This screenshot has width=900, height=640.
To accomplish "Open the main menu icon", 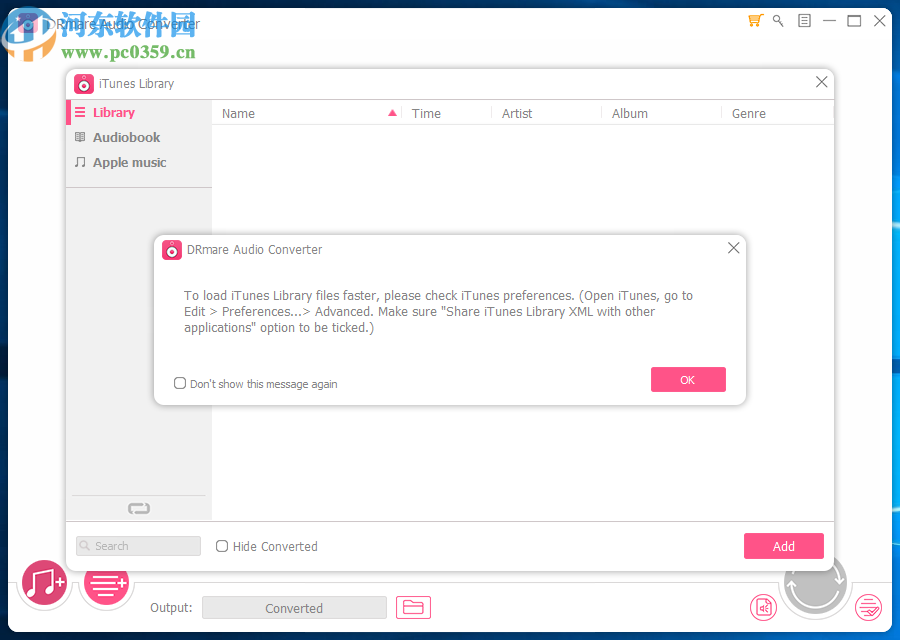I will click(803, 20).
